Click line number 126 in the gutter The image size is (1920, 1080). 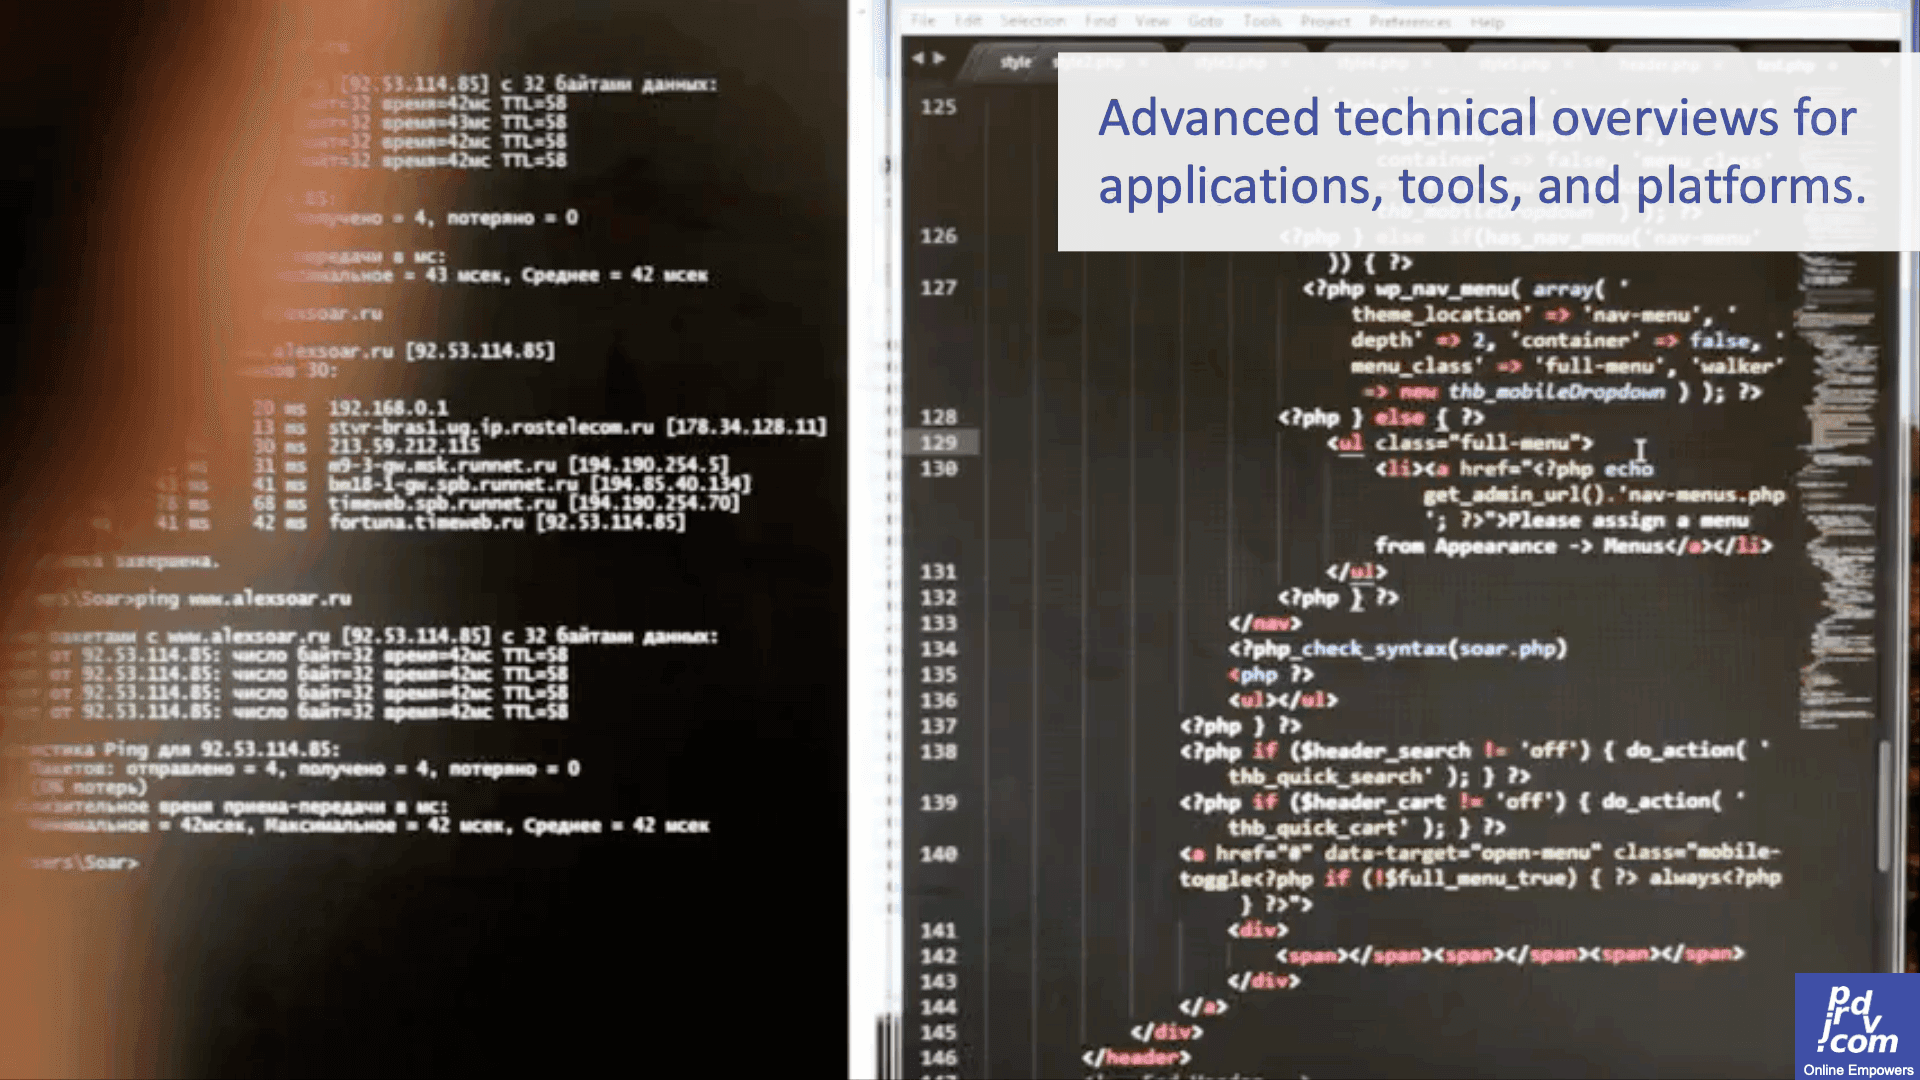(x=938, y=236)
